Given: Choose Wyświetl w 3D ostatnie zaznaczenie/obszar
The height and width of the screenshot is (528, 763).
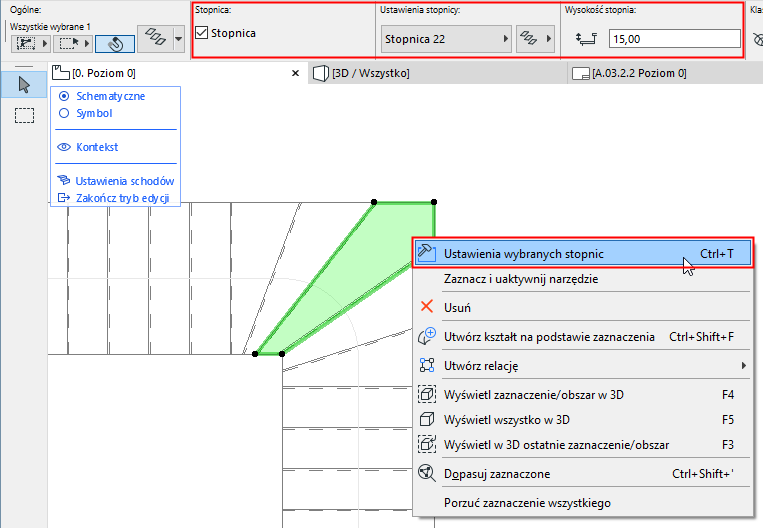Looking at the screenshot, I should tap(583, 445).
